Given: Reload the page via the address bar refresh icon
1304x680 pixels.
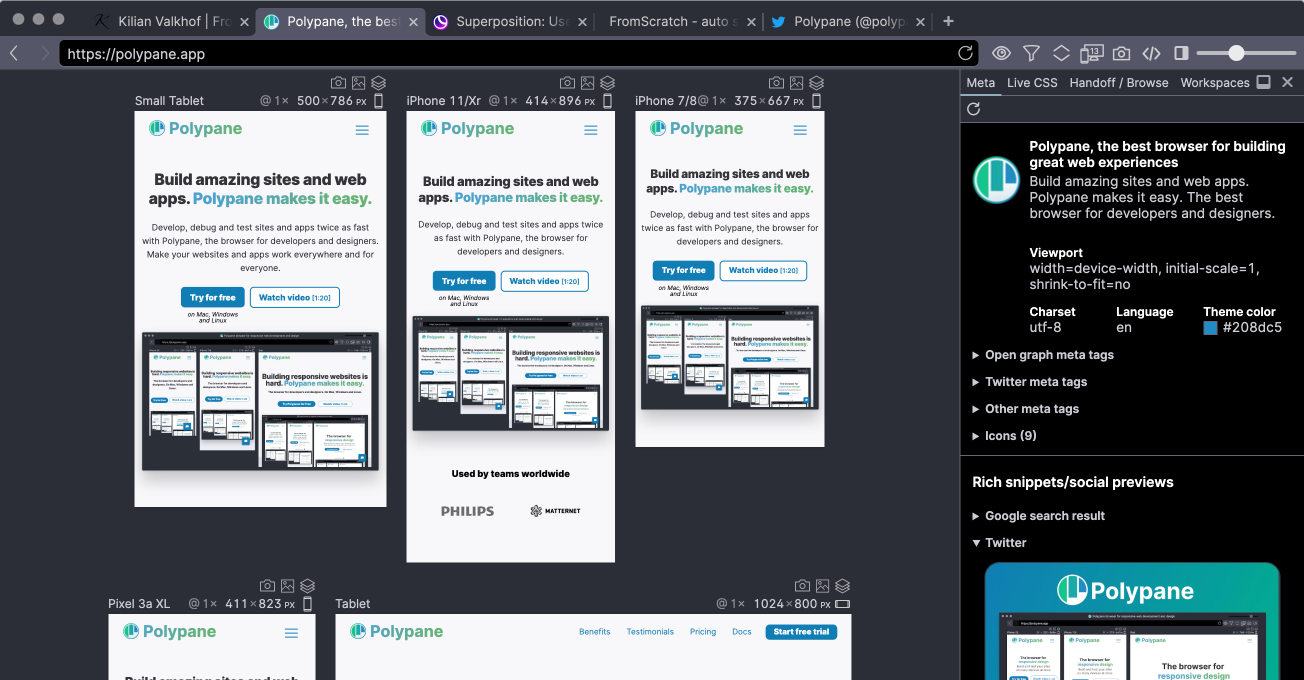Looking at the screenshot, I should pos(965,53).
